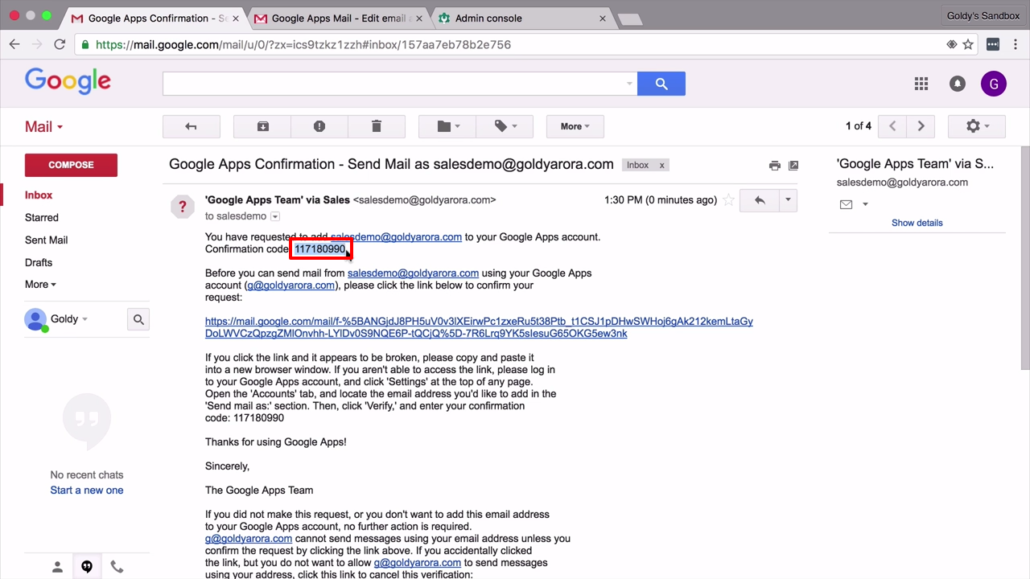Click the browser back arrow
This screenshot has height=579, width=1030.
click(14, 45)
